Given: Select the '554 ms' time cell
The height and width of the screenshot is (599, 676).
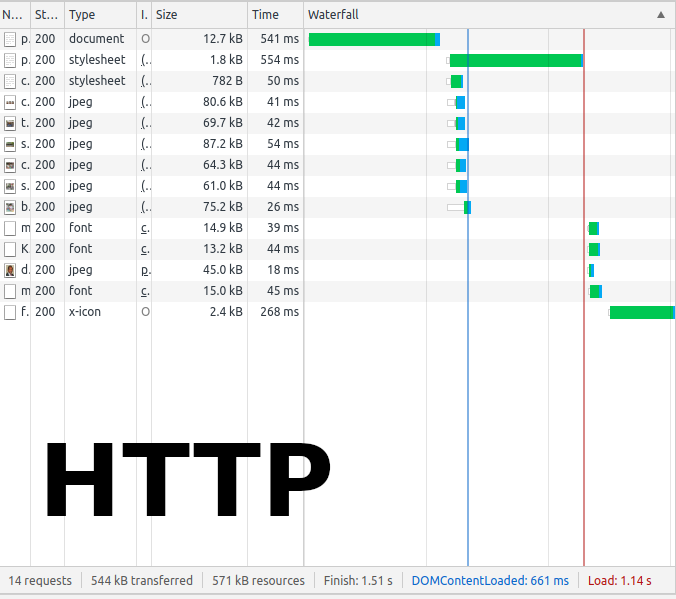Looking at the screenshot, I should point(279,60).
